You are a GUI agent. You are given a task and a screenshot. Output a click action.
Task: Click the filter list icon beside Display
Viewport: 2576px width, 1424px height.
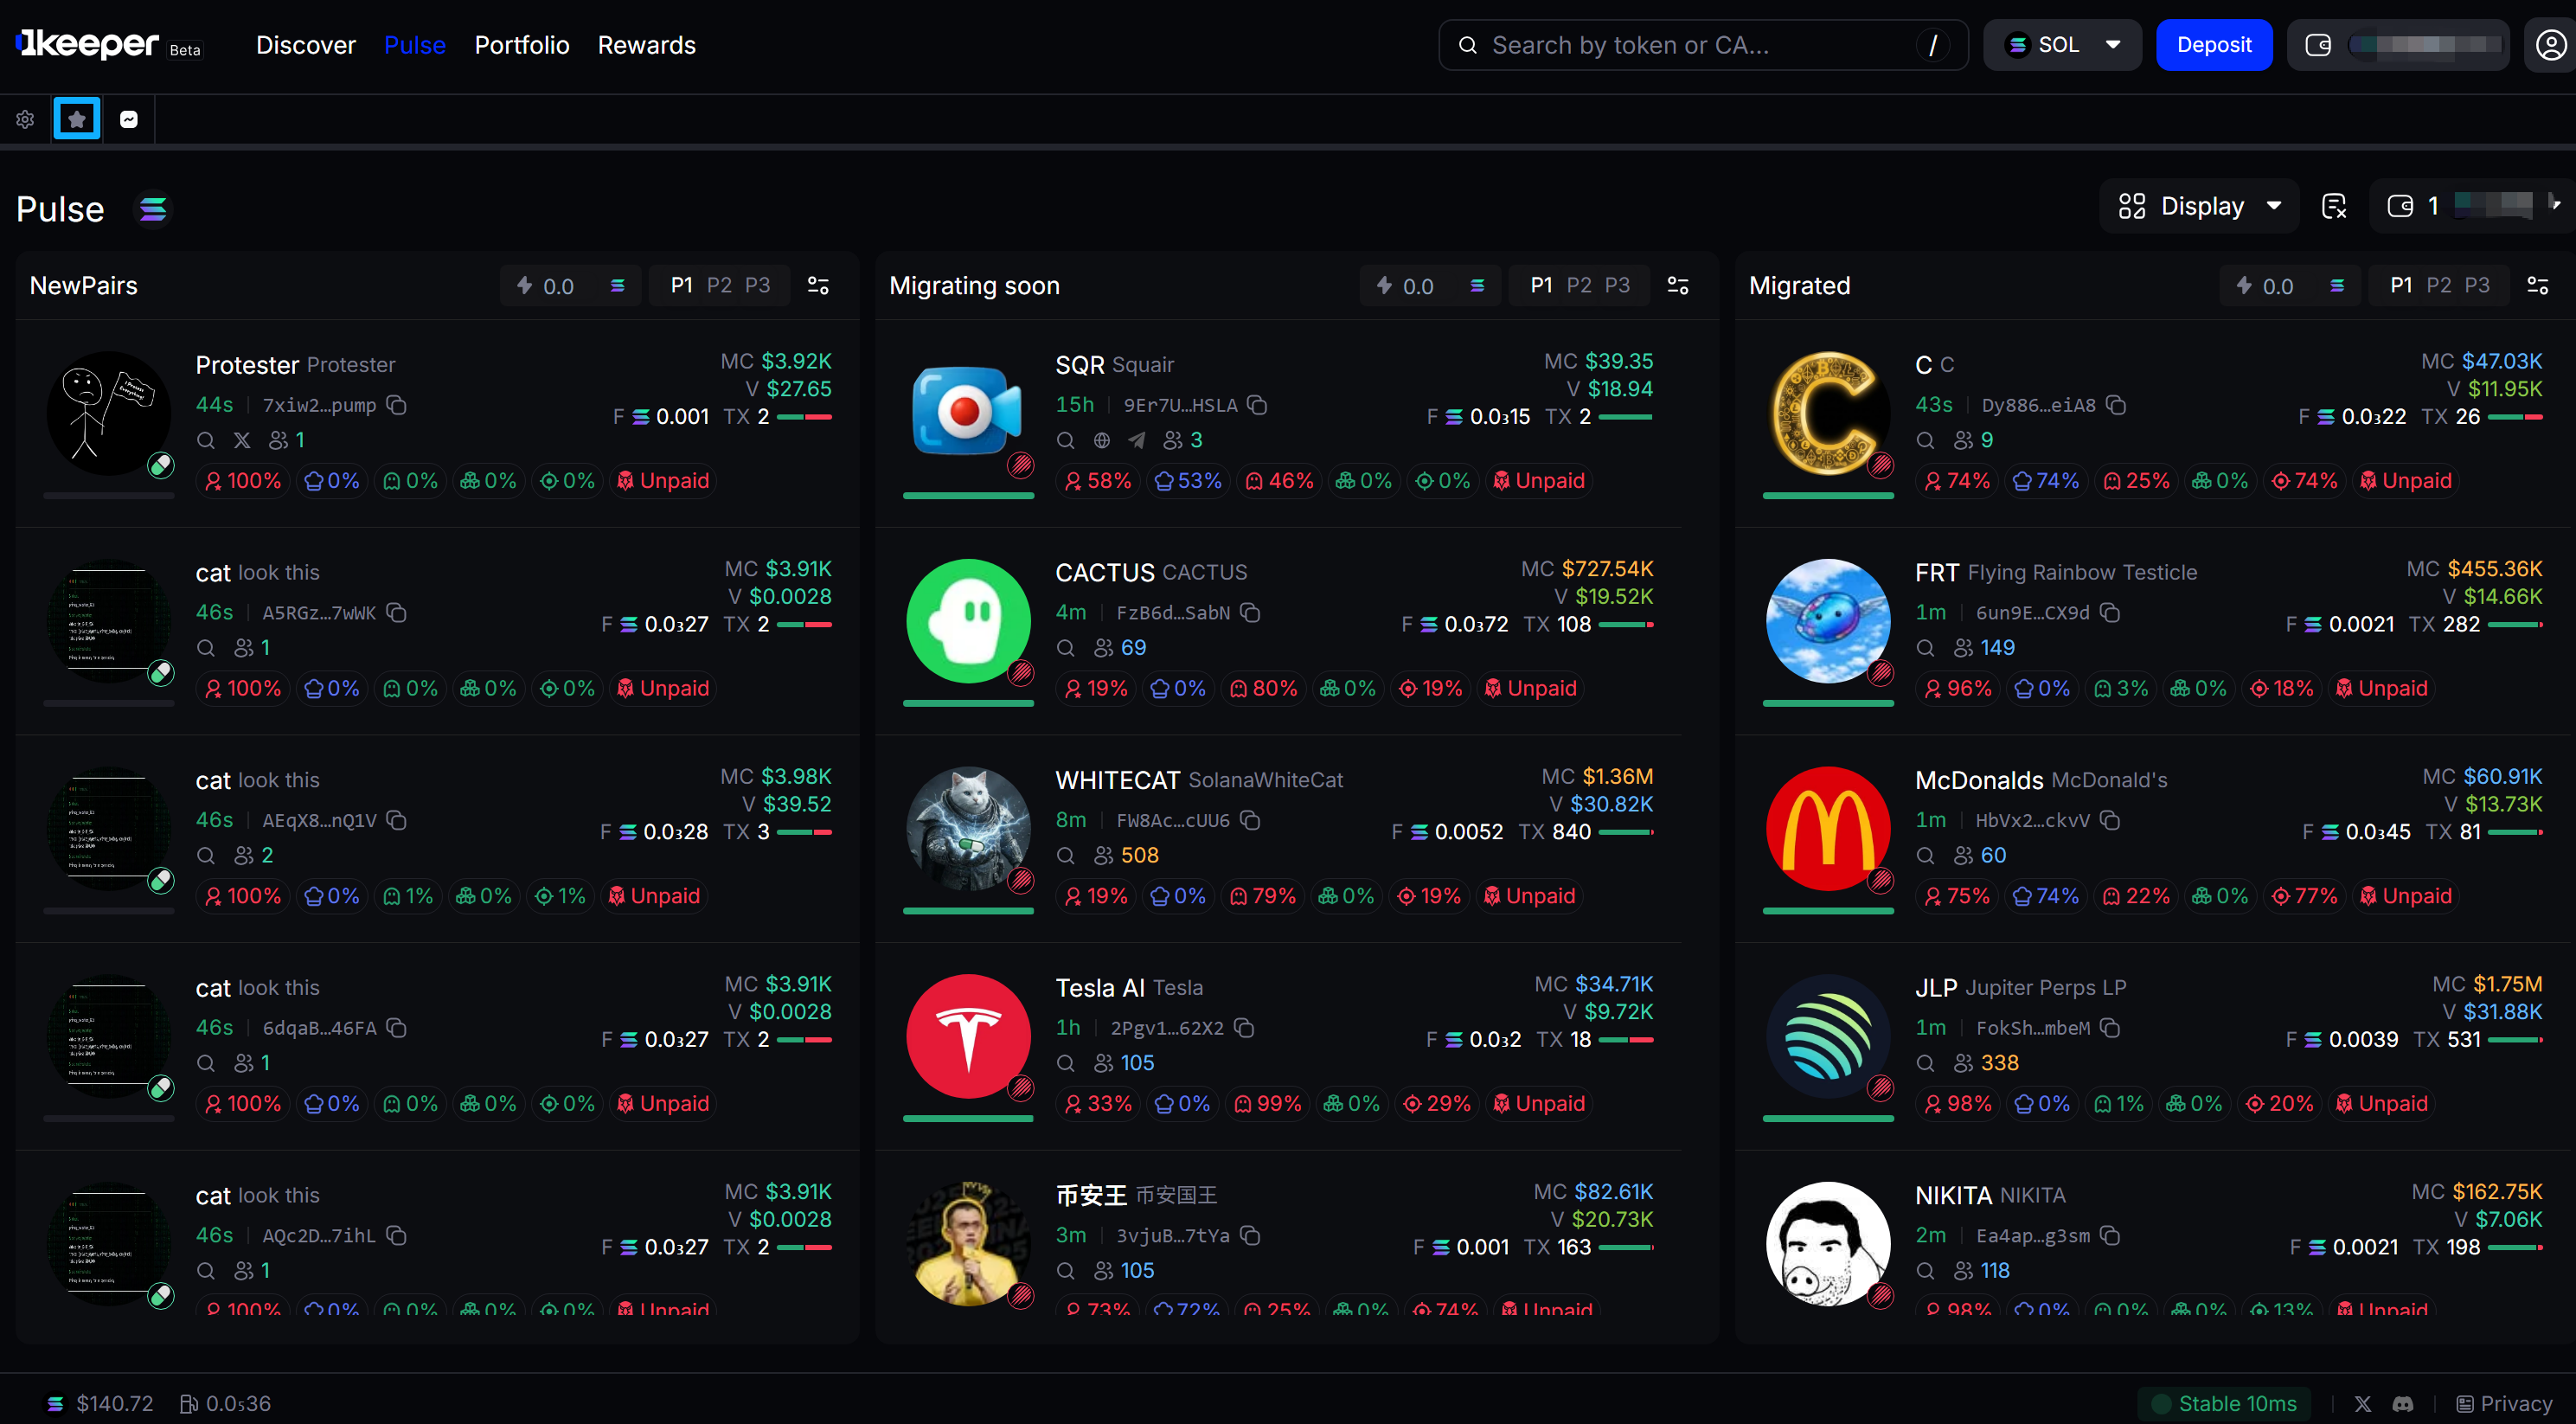[x=2334, y=206]
